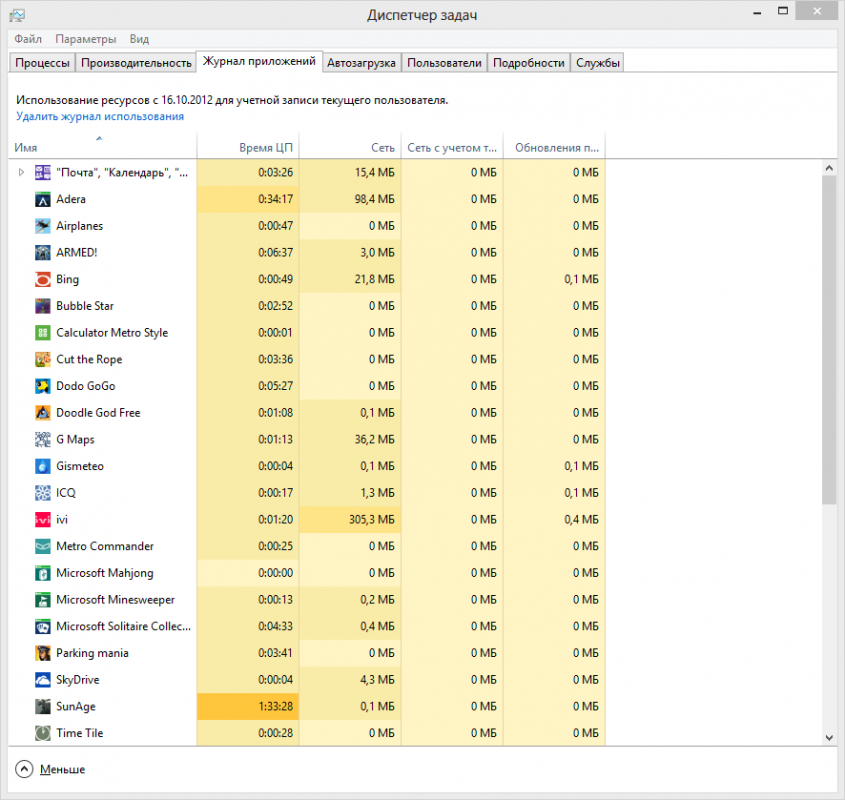Switch to the Процессы tab

[42, 63]
